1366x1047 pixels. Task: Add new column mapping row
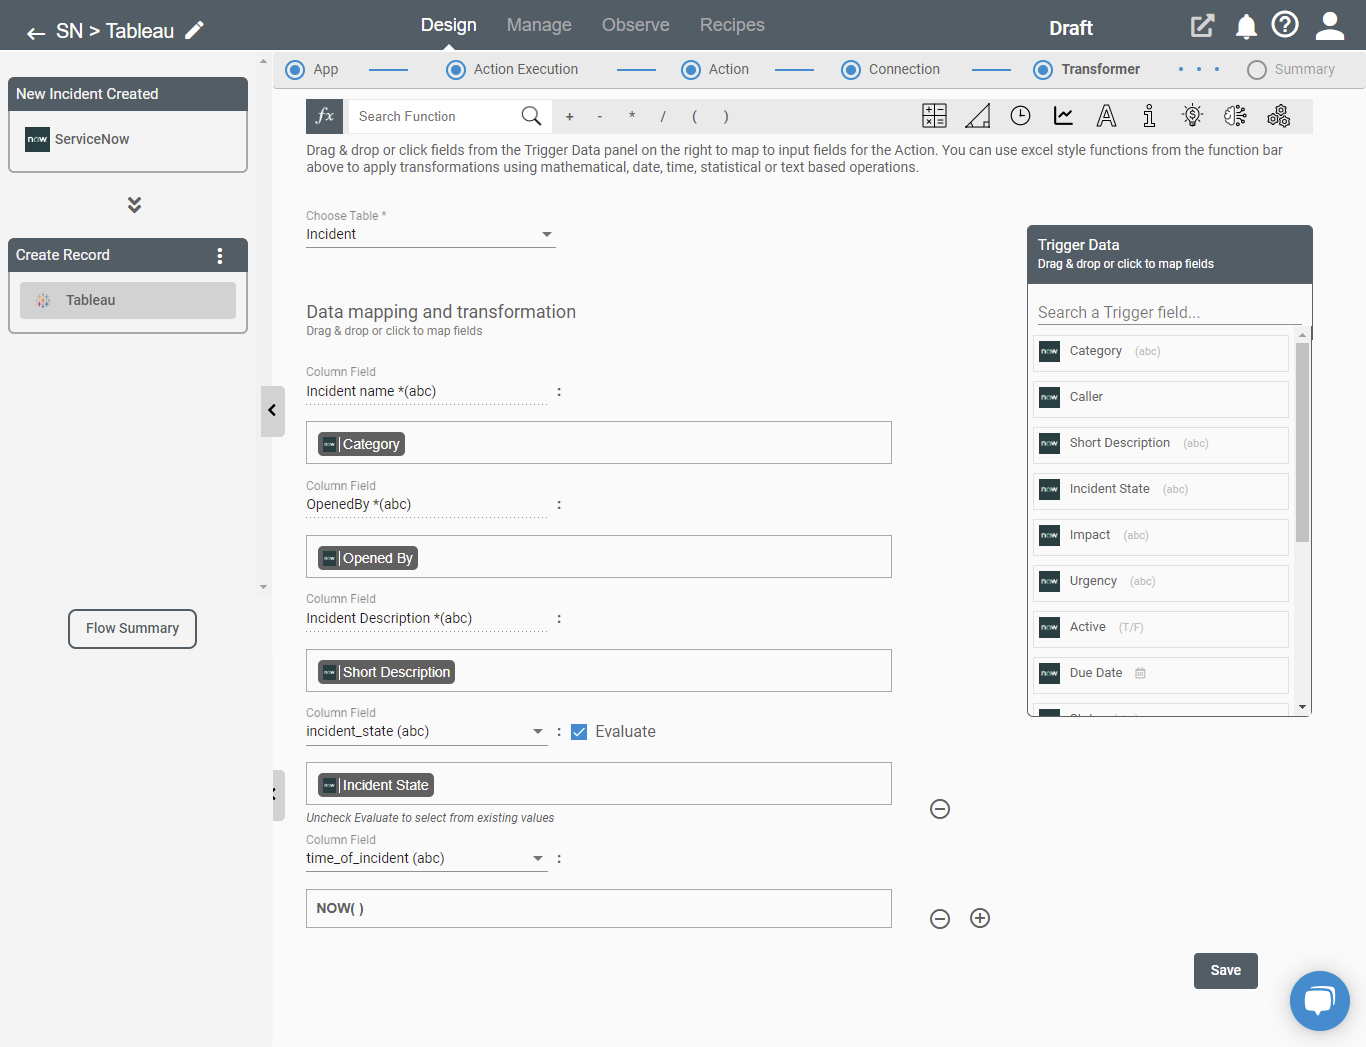pos(980,918)
